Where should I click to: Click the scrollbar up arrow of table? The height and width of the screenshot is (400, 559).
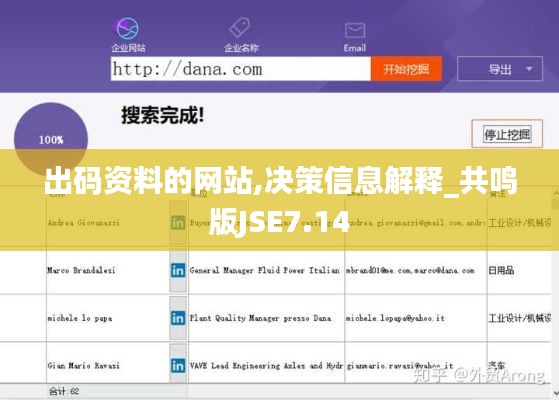pos(556,193)
